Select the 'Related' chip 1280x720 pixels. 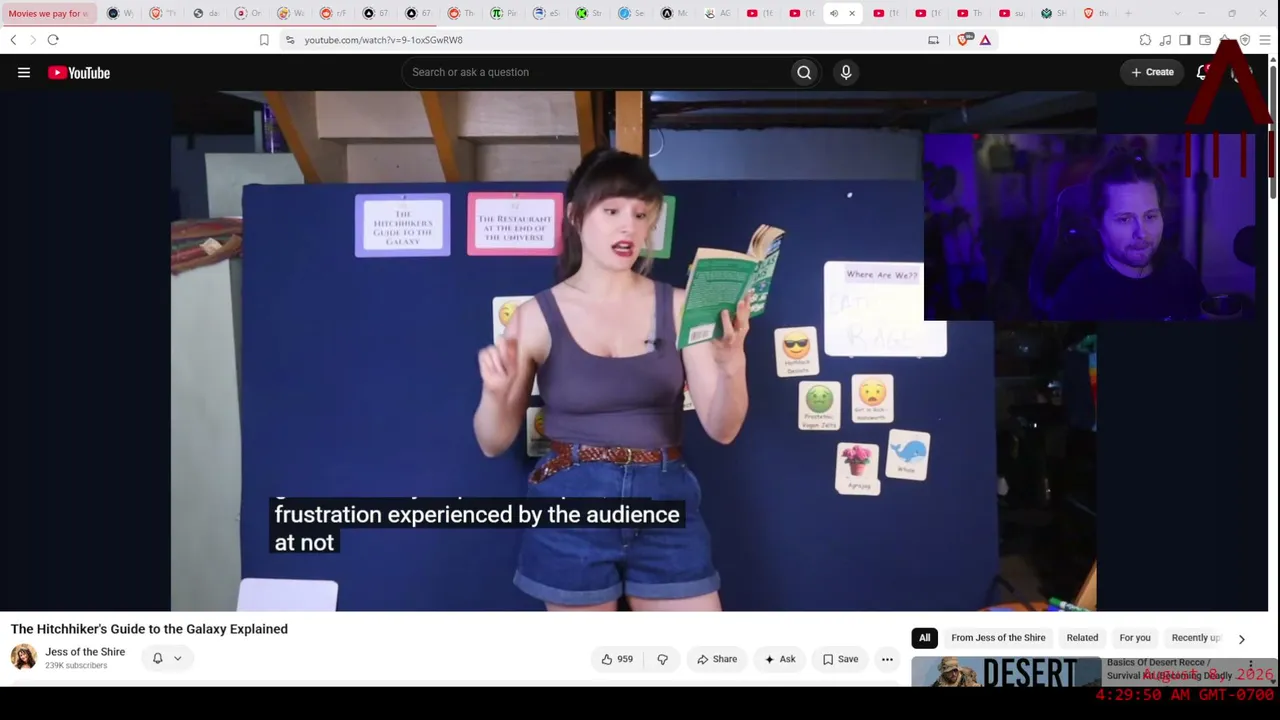pyautogui.click(x=1082, y=638)
